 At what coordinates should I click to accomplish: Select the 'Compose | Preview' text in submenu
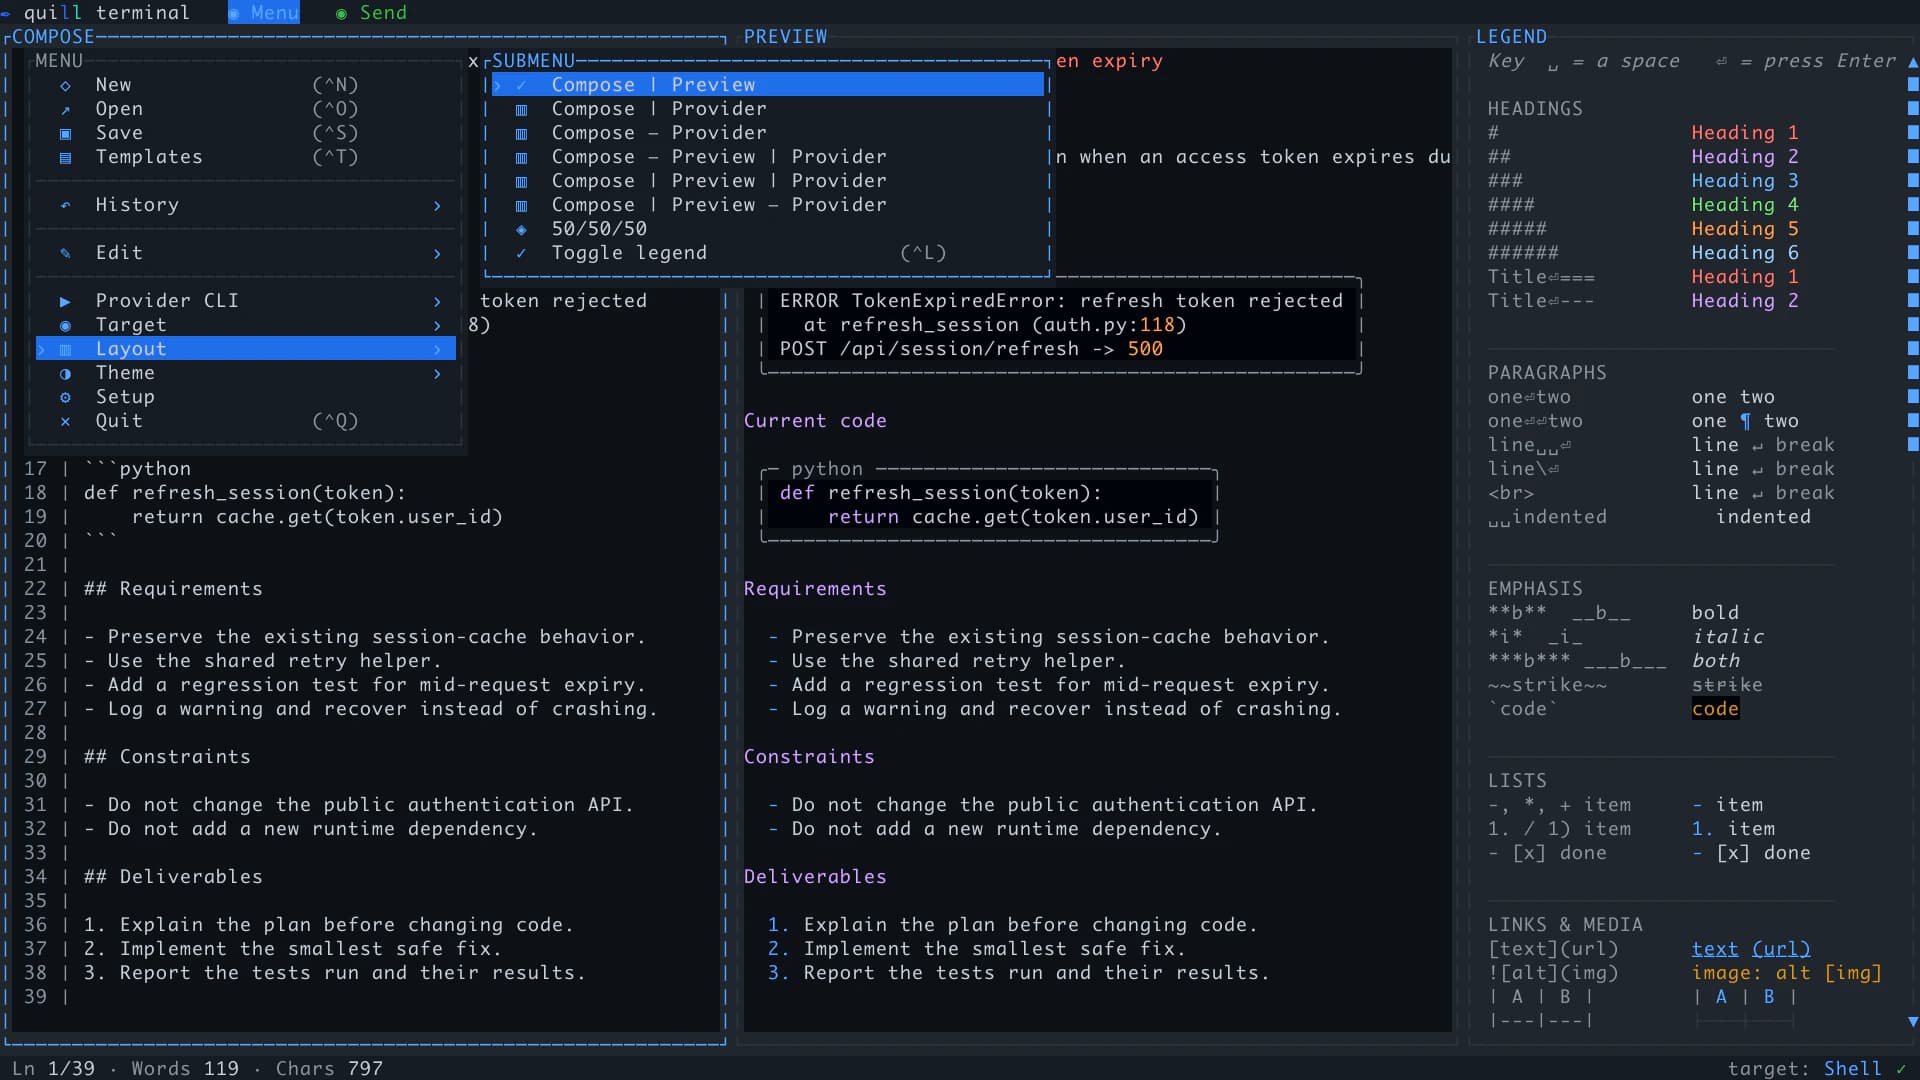click(x=653, y=85)
